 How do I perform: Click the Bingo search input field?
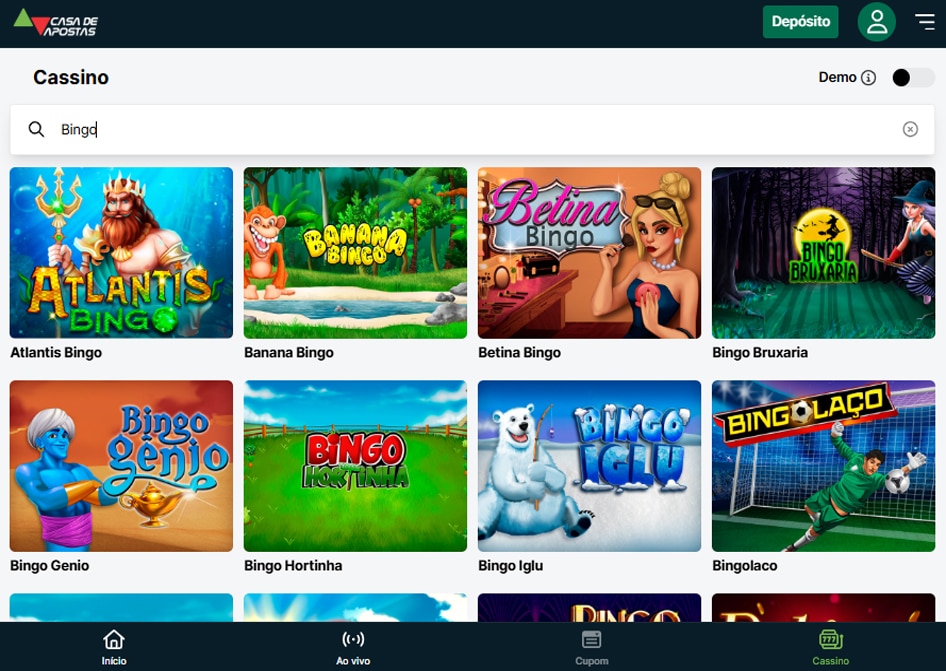(470, 129)
